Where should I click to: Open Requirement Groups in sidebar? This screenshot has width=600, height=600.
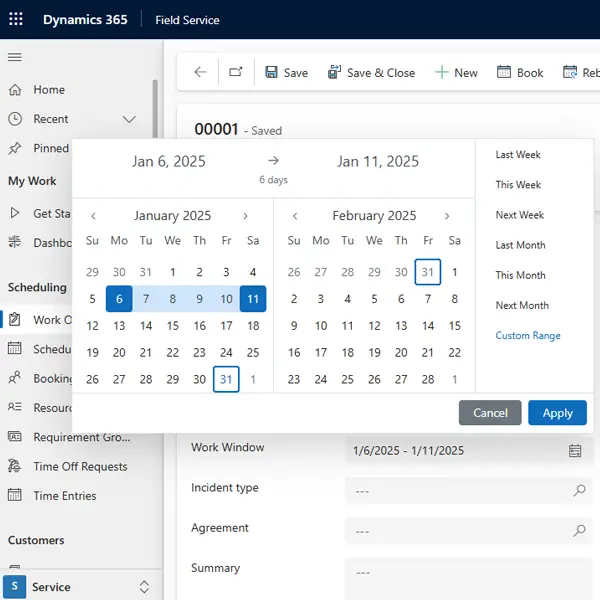pos(80,437)
